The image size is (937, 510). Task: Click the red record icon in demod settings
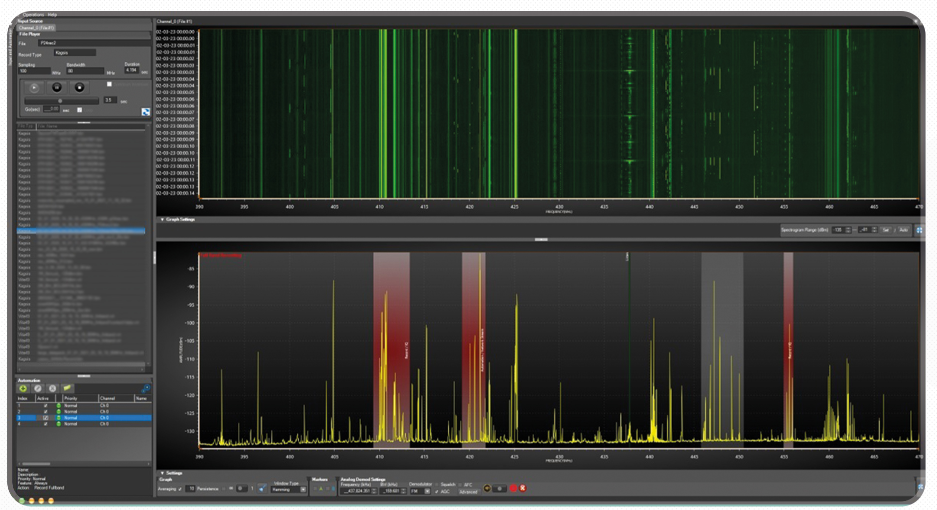(x=513, y=489)
